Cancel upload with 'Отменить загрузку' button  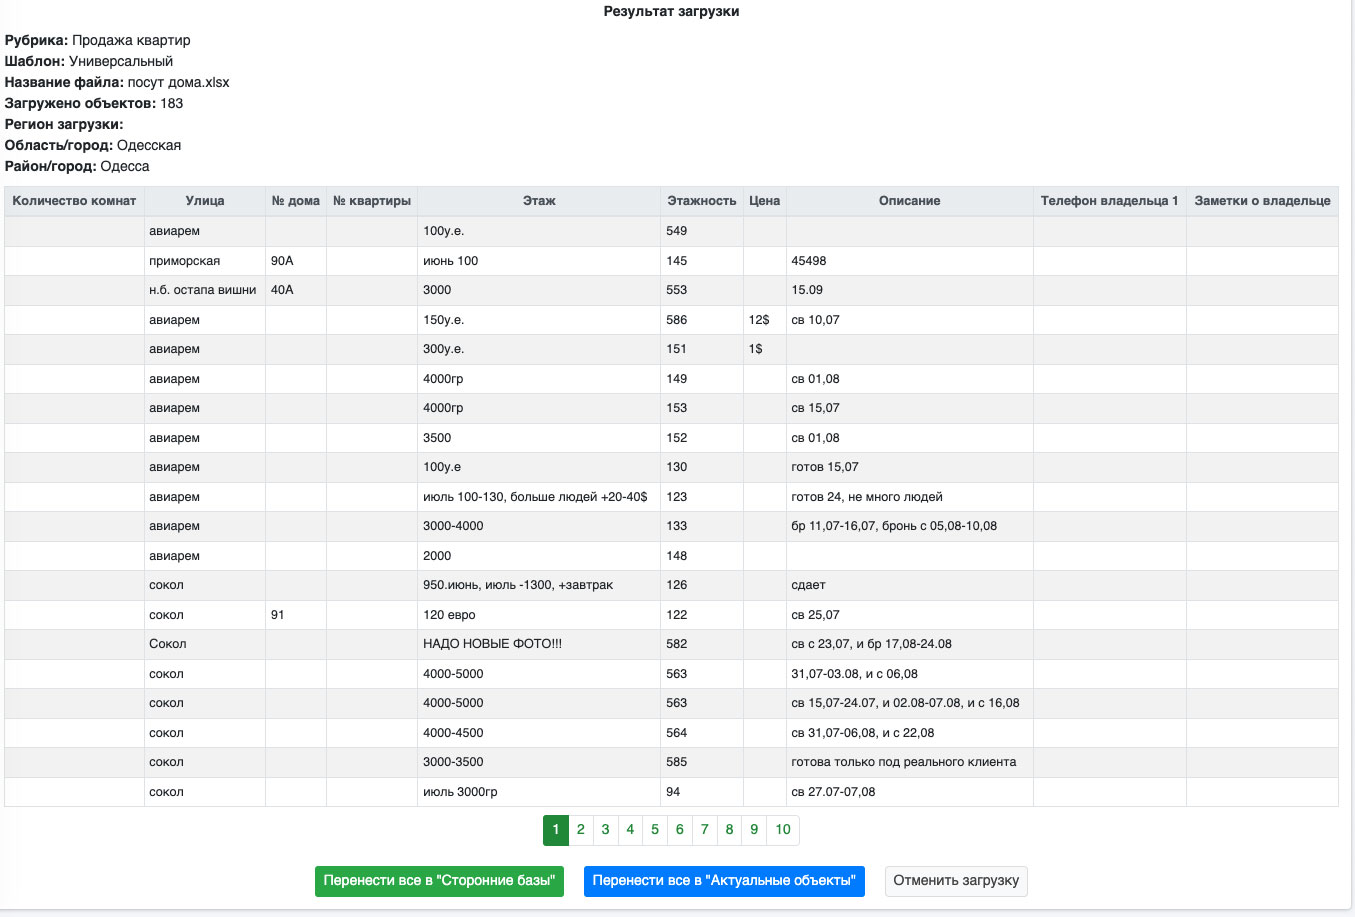[956, 881]
